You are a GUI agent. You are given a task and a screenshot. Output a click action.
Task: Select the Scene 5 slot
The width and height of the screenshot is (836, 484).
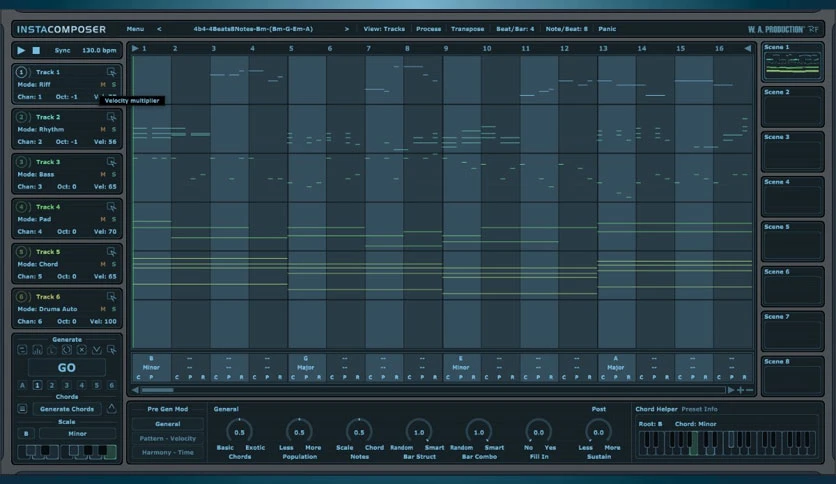pos(792,242)
